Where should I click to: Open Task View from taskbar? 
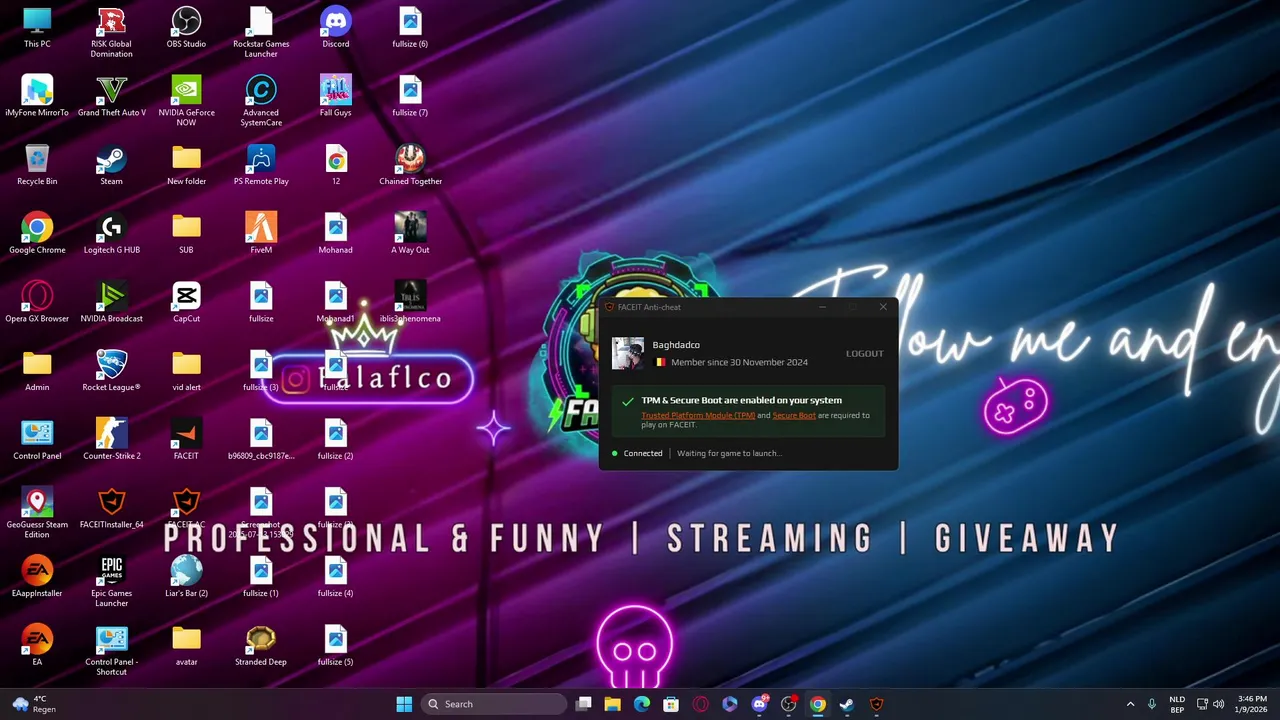click(x=584, y=704)
